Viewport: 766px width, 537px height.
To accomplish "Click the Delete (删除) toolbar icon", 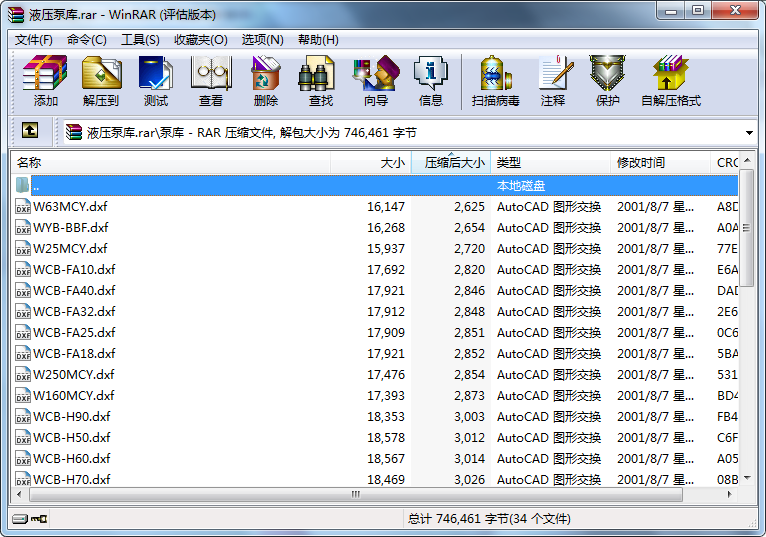I will tap(266, 81).
